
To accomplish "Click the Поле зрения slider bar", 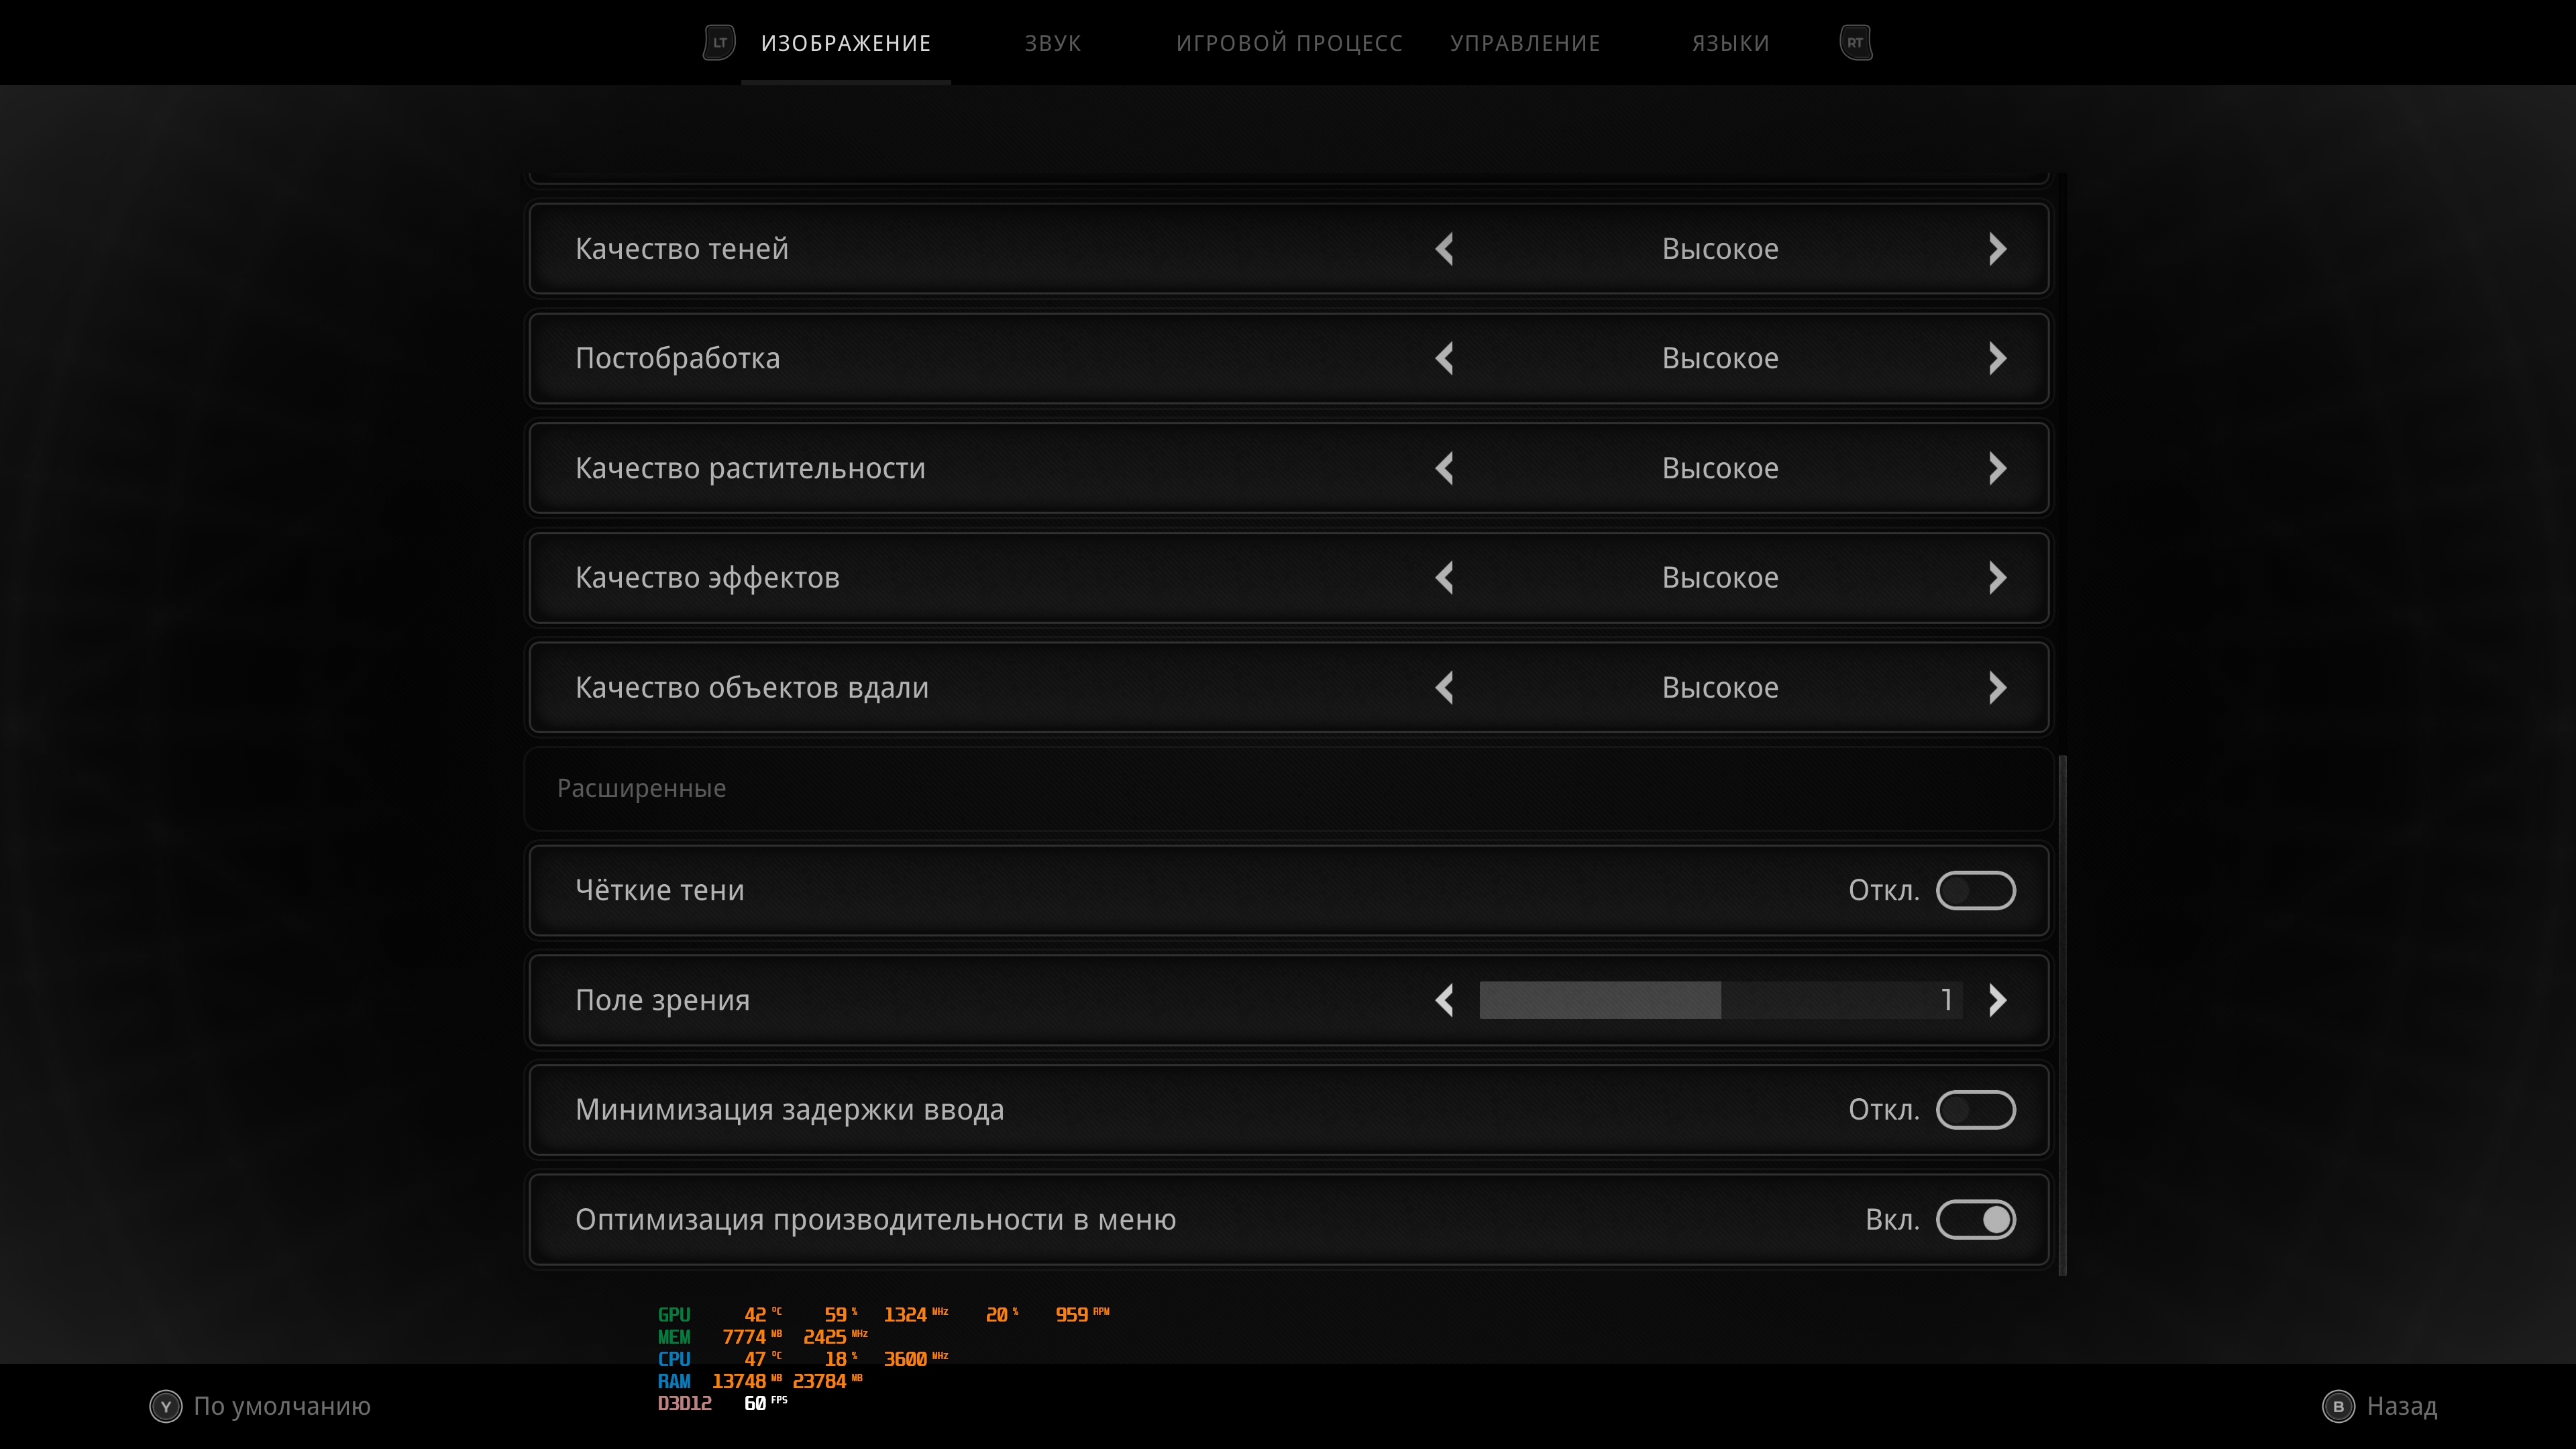I will pos(1720,1000).
